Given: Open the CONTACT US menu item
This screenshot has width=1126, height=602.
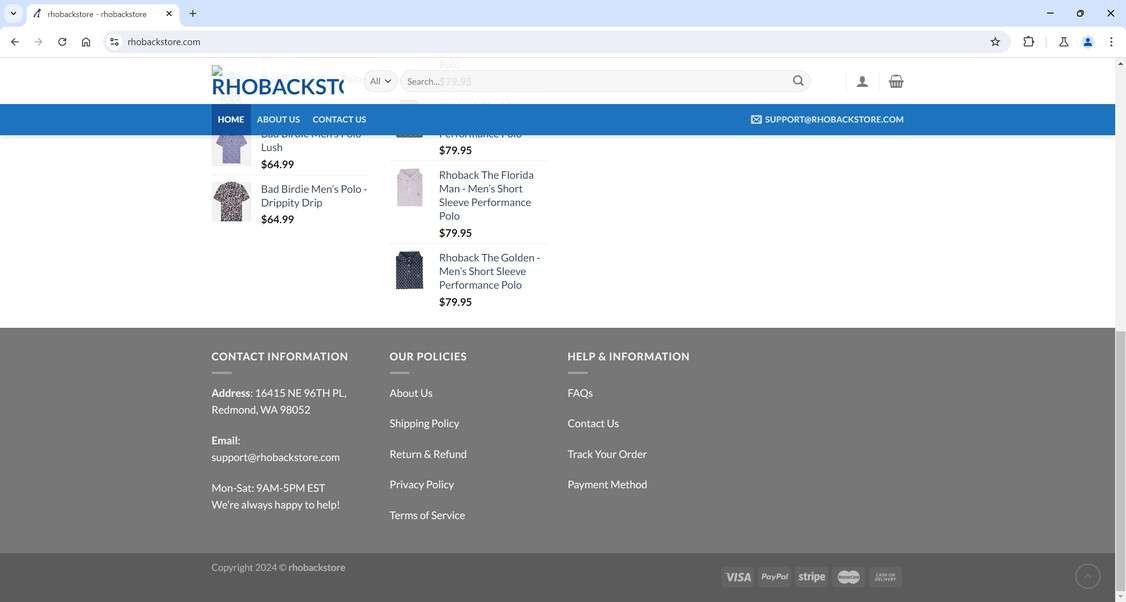Looking at the screenshot, I should click(339, 119).
